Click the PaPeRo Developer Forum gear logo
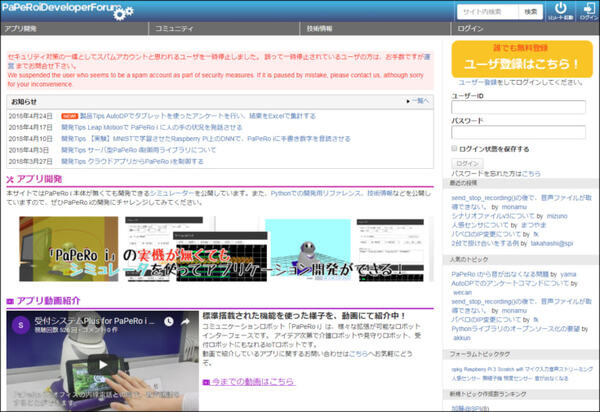Screen dimensions: 600x412 click(x=123, y=12)
